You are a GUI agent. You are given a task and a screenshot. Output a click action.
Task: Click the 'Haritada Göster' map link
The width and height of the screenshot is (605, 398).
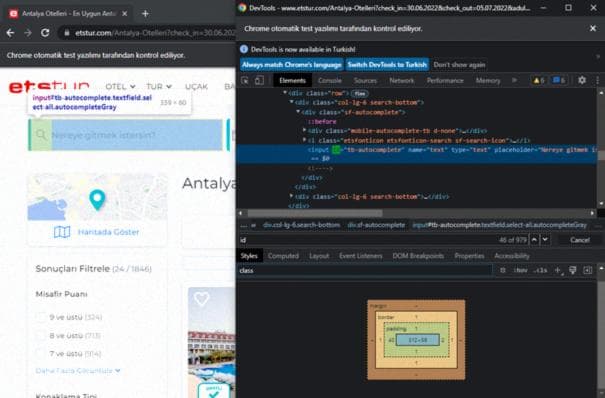108,232
